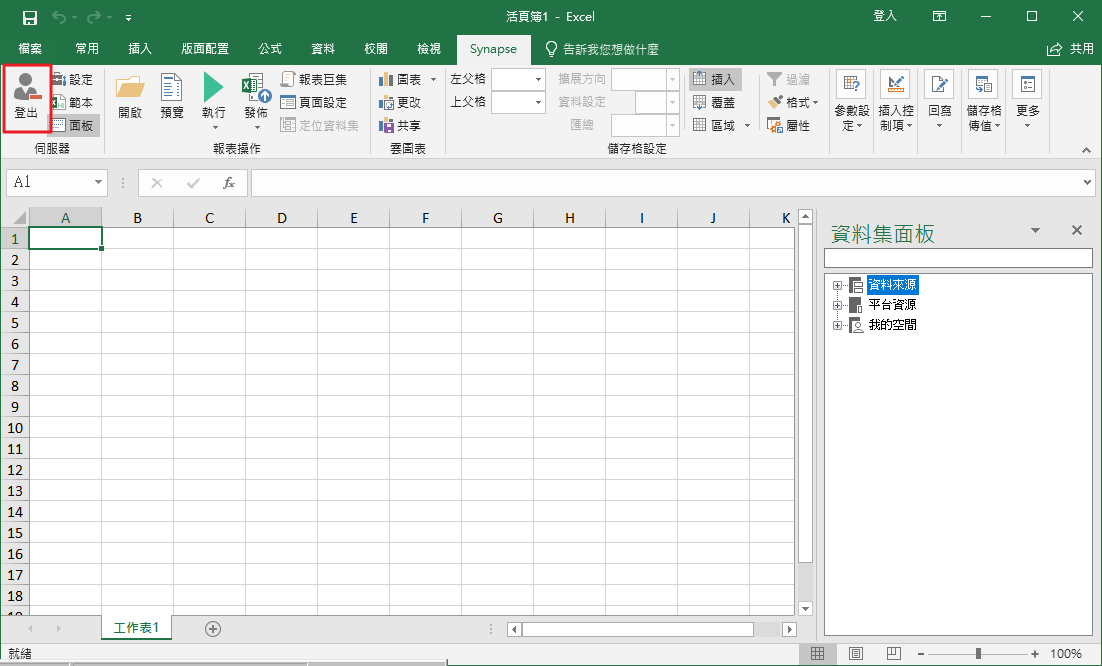Image resolution: width=1102 pixels, height=666 pixels.
Task: Toggle 插入 insert mode in ribbon
Action: 714,79
